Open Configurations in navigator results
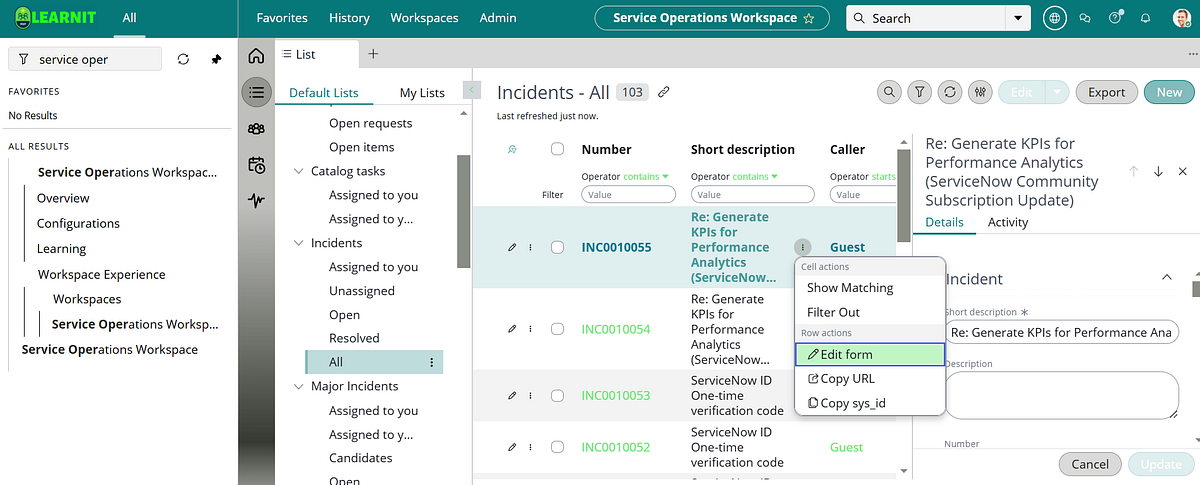Image resolution: width=1200 pixels, height=485 pixels. (x=78, y=223)
